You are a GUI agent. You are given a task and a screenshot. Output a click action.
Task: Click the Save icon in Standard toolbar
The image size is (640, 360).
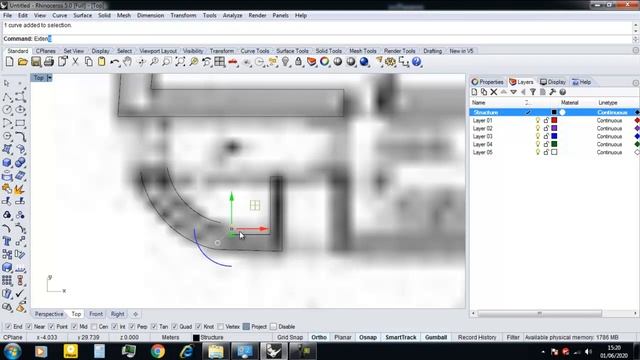[x=36, y=62]
